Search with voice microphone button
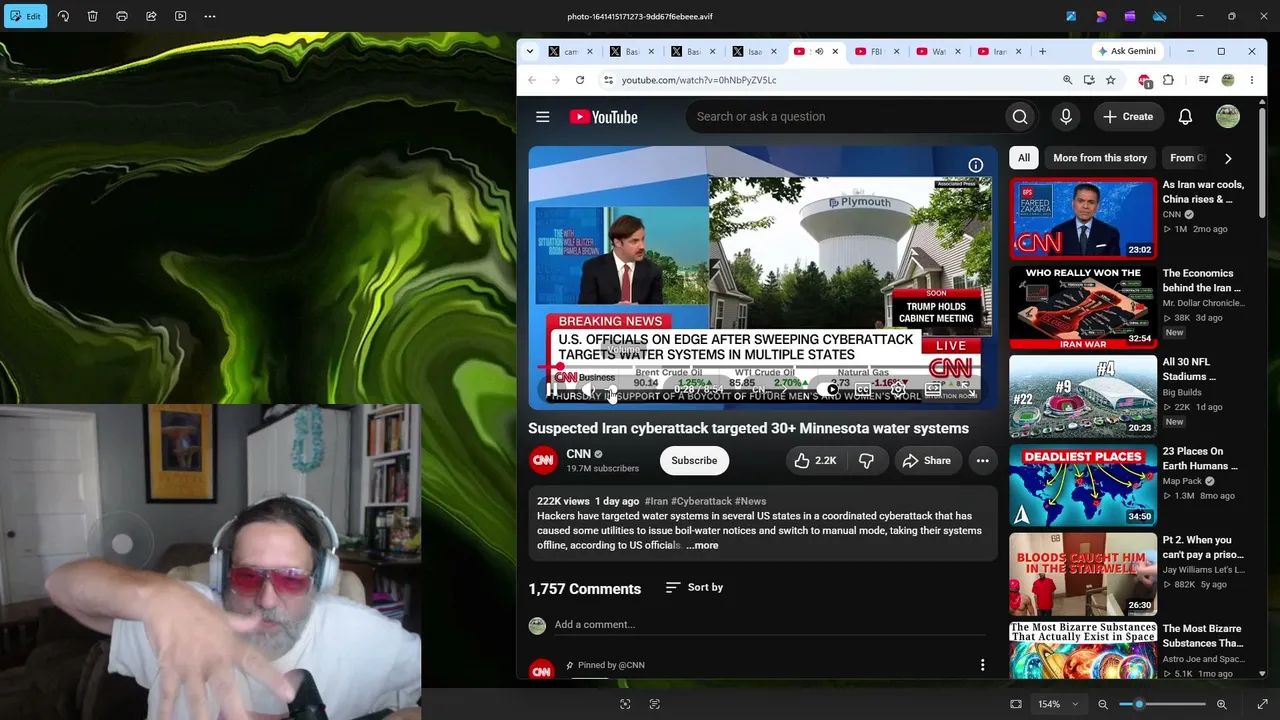 pyautogui.click(x=1066, y=117)
